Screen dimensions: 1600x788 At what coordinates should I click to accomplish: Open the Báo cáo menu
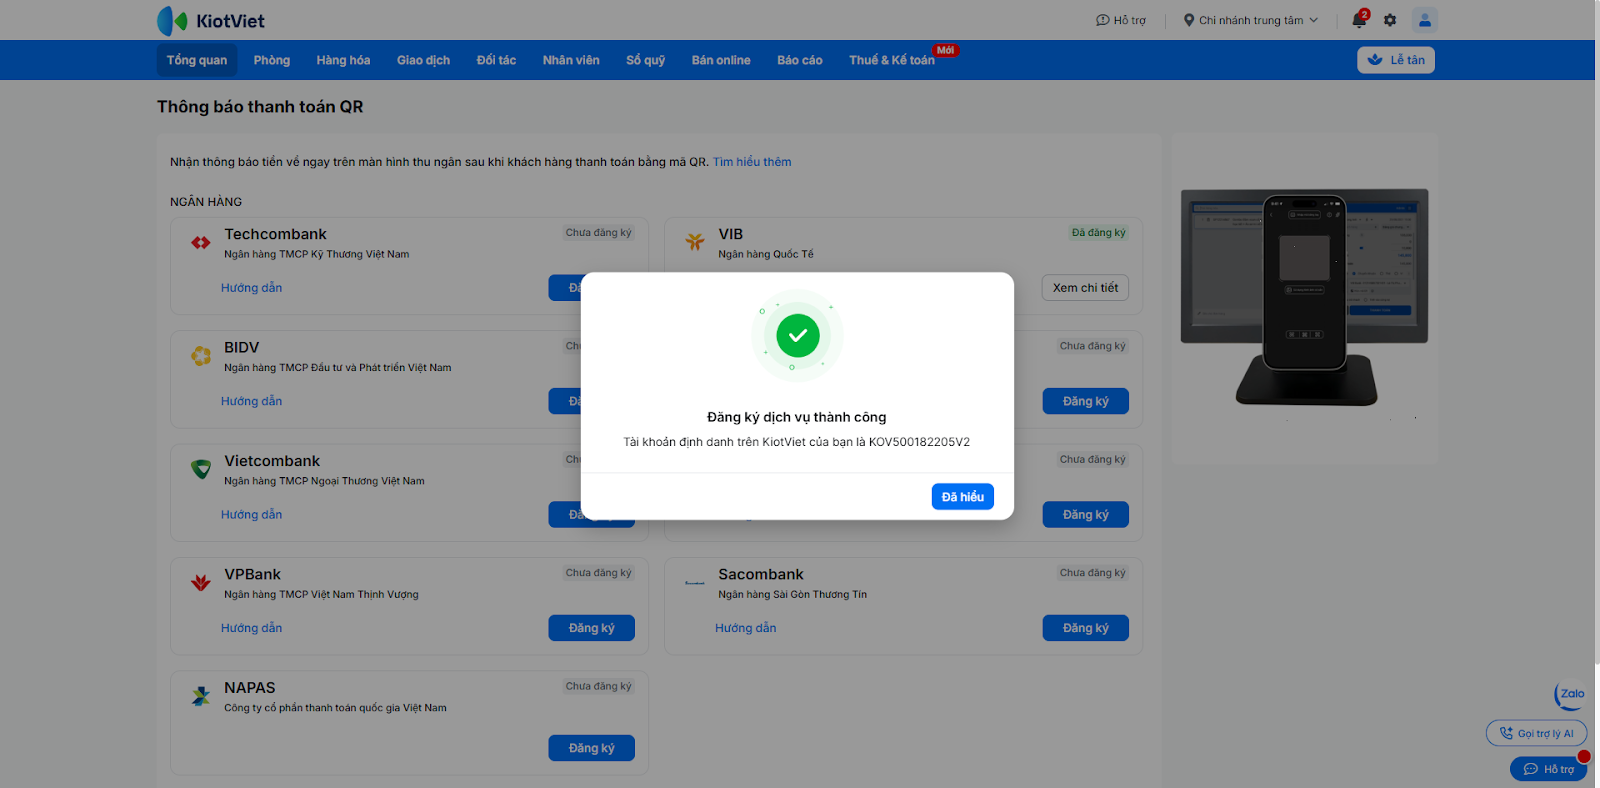[x=800, y=60]
